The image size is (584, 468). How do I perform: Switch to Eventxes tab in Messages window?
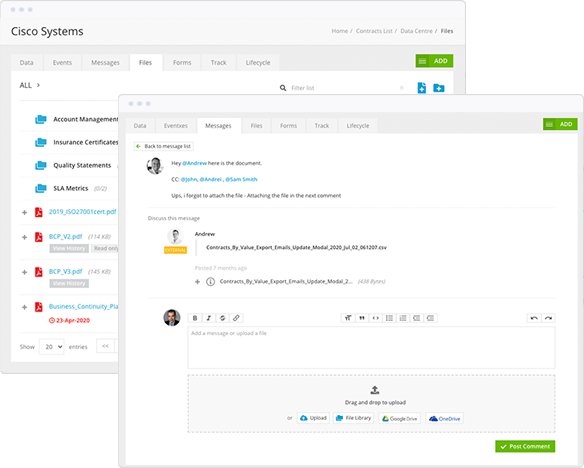click(x=176, y=126)
